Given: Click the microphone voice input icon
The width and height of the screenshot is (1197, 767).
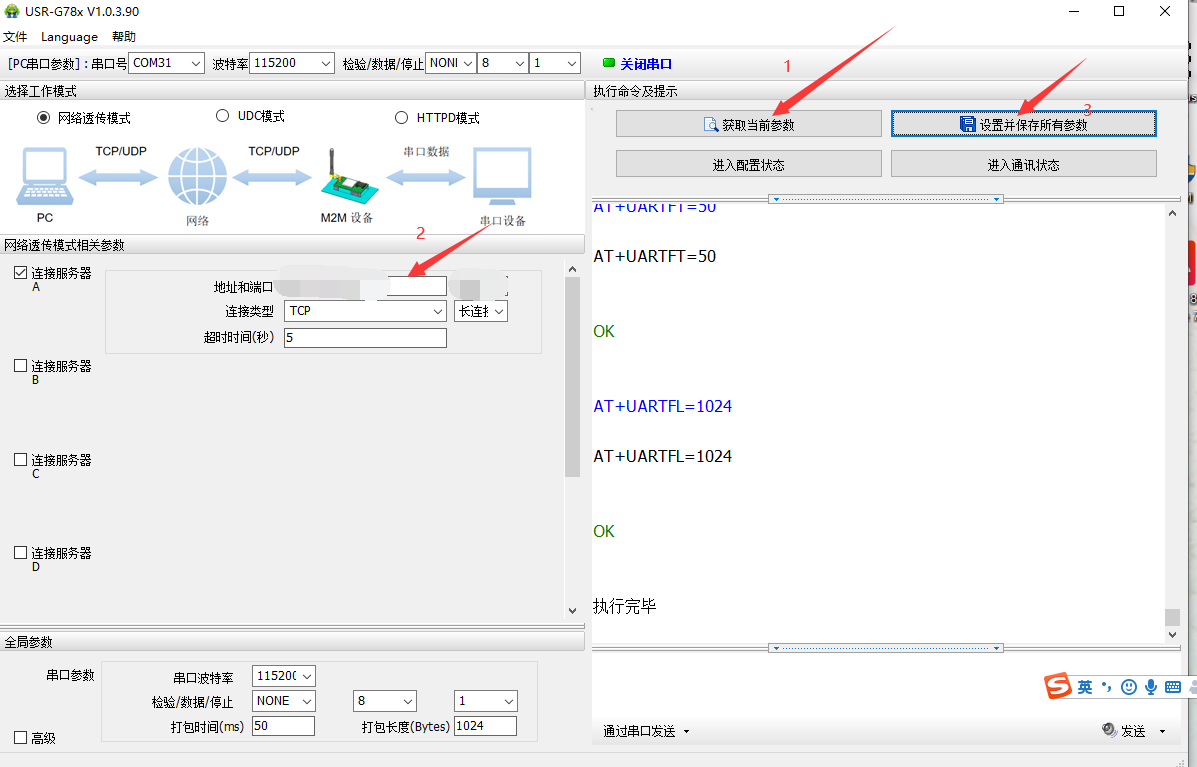Looking at the screenshot, I should point(1151,687).
